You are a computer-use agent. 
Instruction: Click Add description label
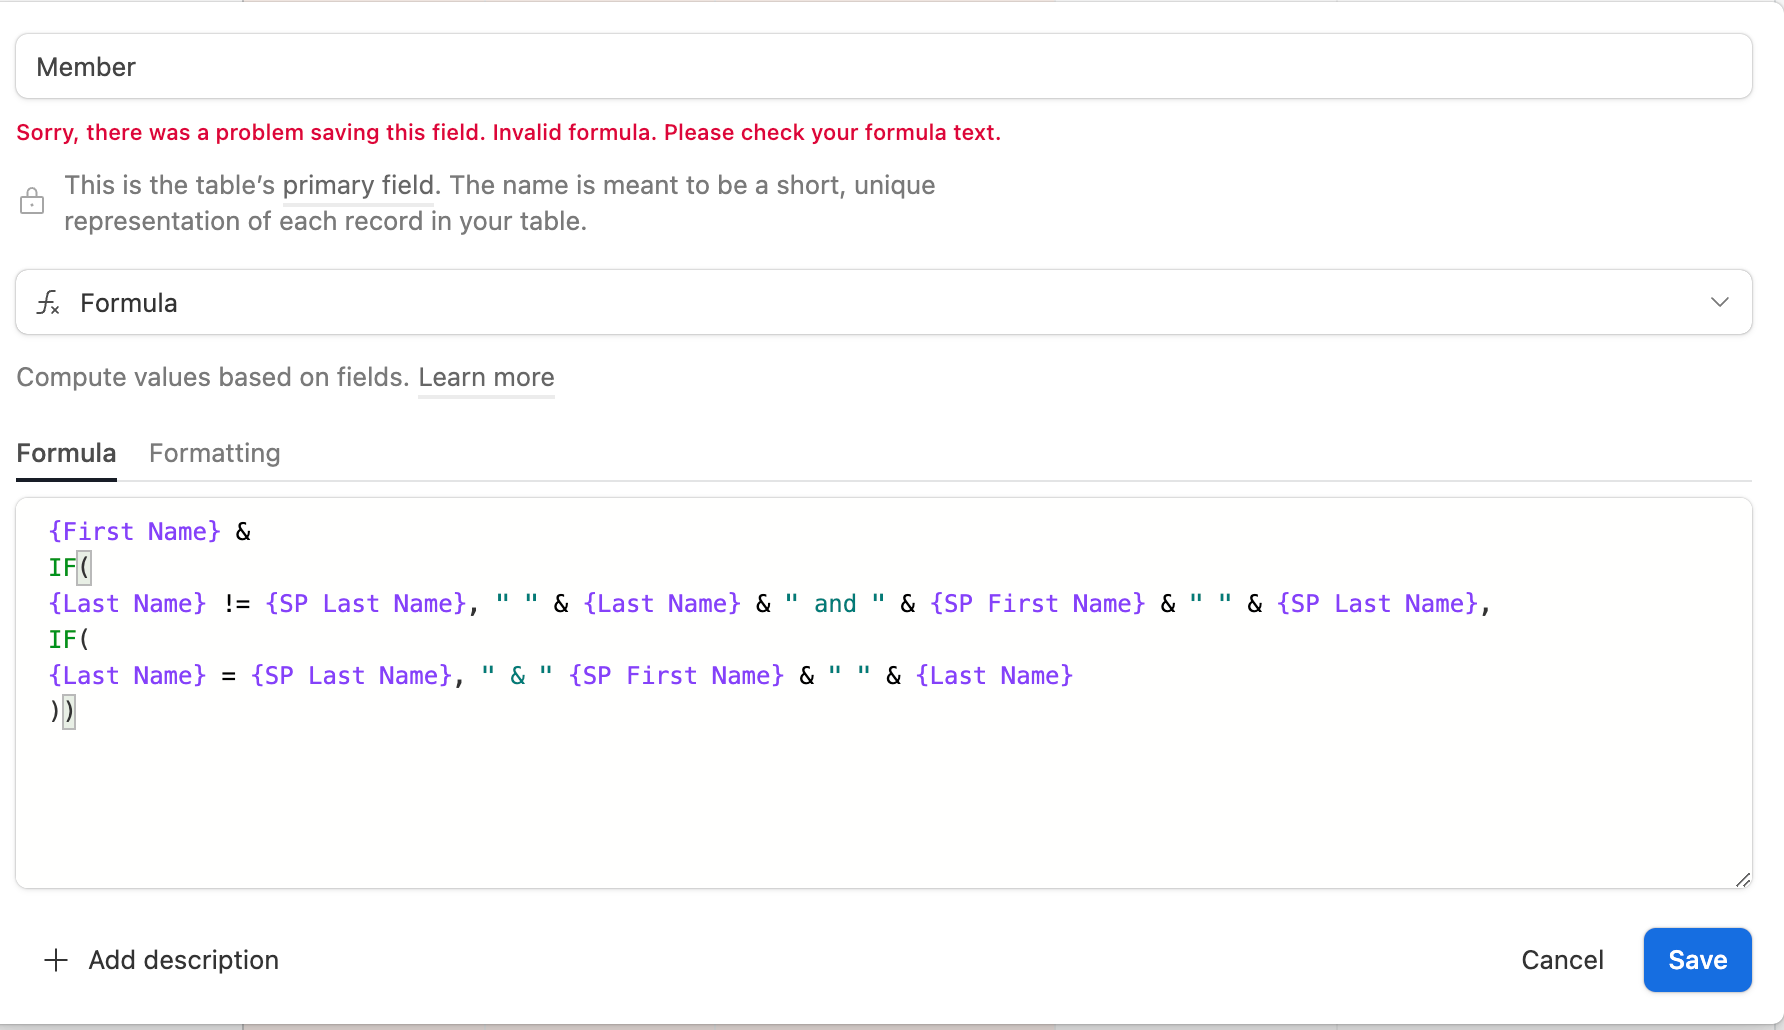click(183, 960)
